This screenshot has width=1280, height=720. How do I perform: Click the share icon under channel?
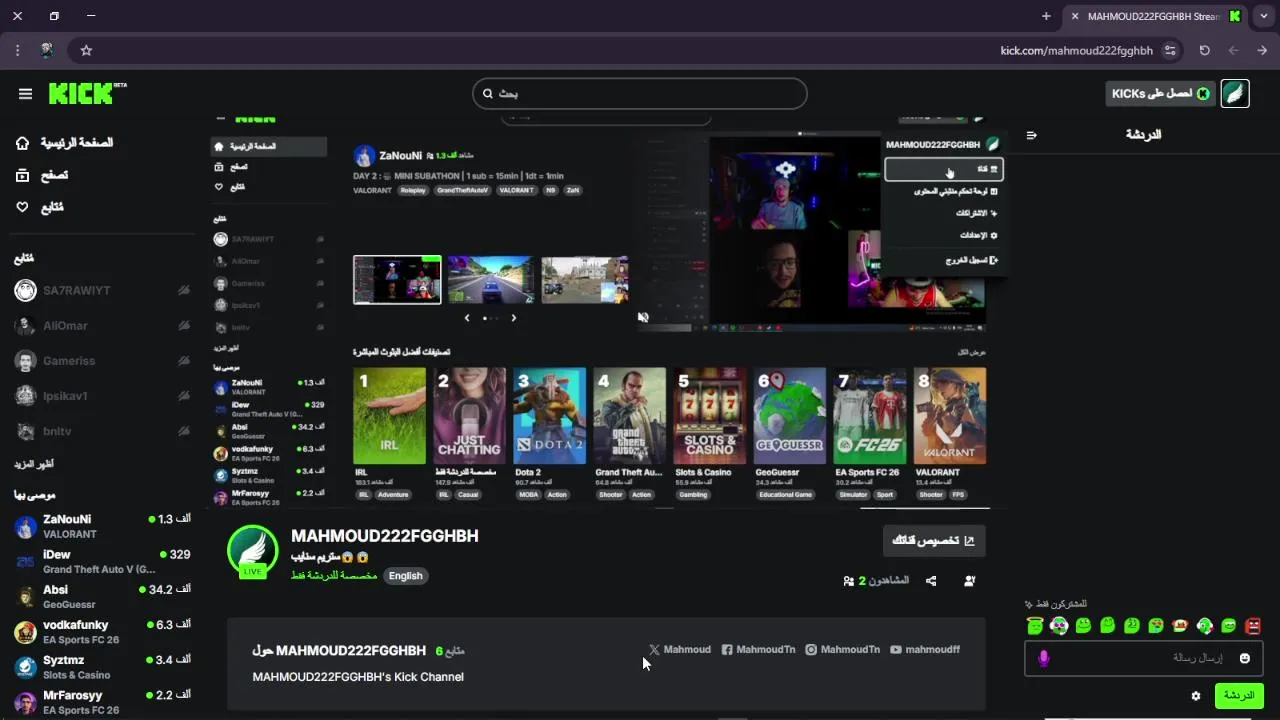pos(931,581)
